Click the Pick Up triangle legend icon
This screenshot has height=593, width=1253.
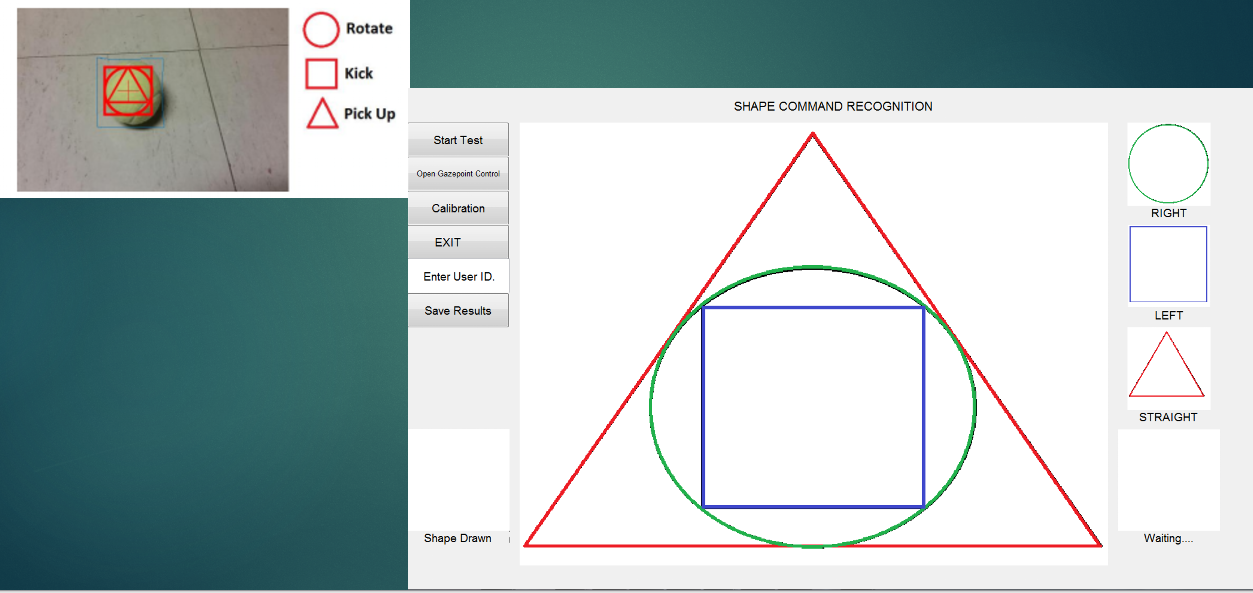pyautogui.click(x=322, y=115)
